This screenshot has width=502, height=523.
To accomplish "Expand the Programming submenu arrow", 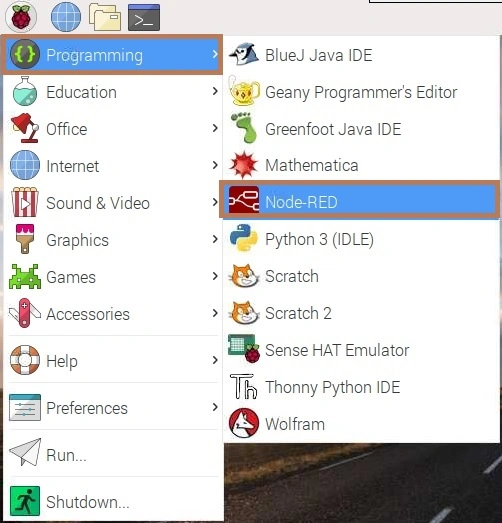I will click(x=215, y=54).
